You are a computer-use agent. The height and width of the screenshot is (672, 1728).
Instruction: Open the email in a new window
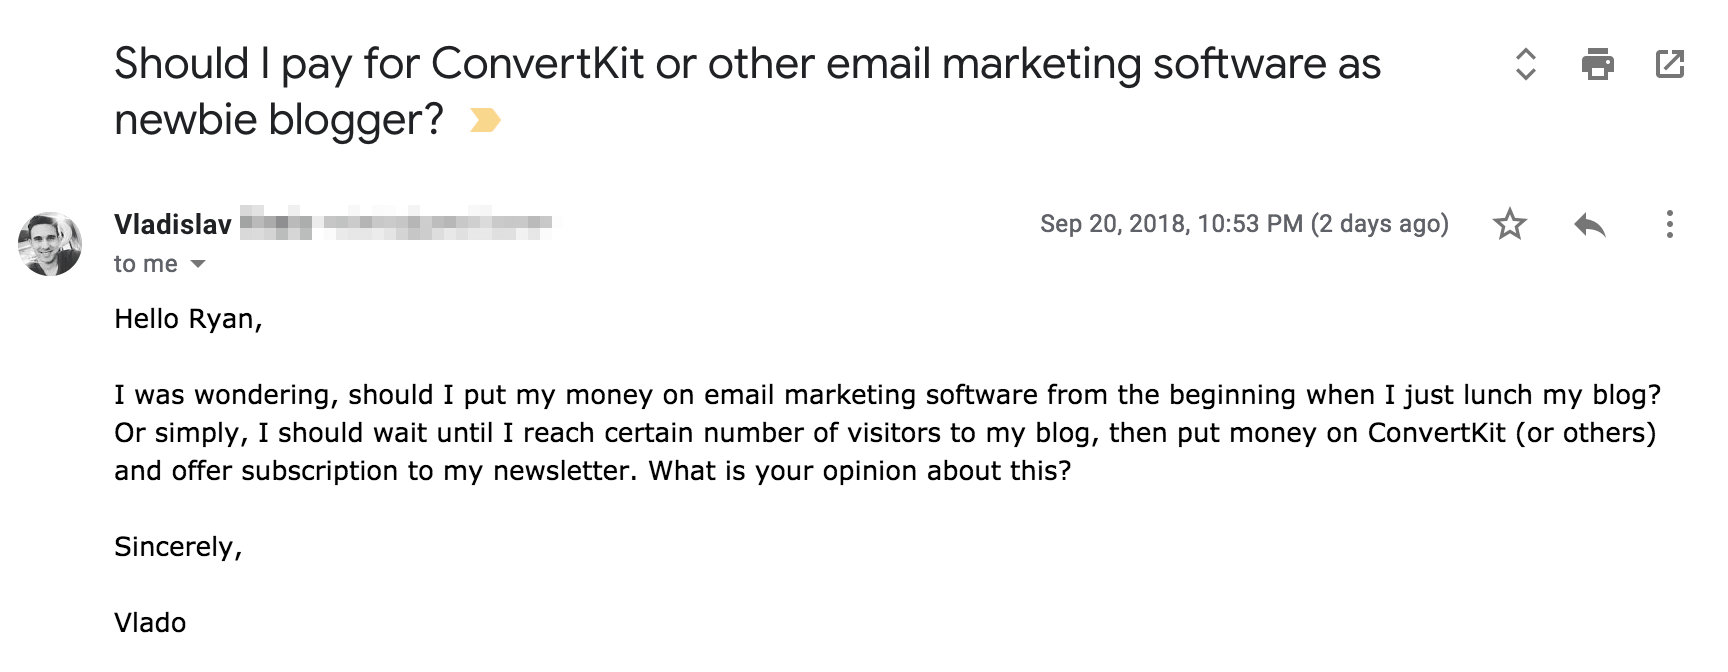point(1668,65)
